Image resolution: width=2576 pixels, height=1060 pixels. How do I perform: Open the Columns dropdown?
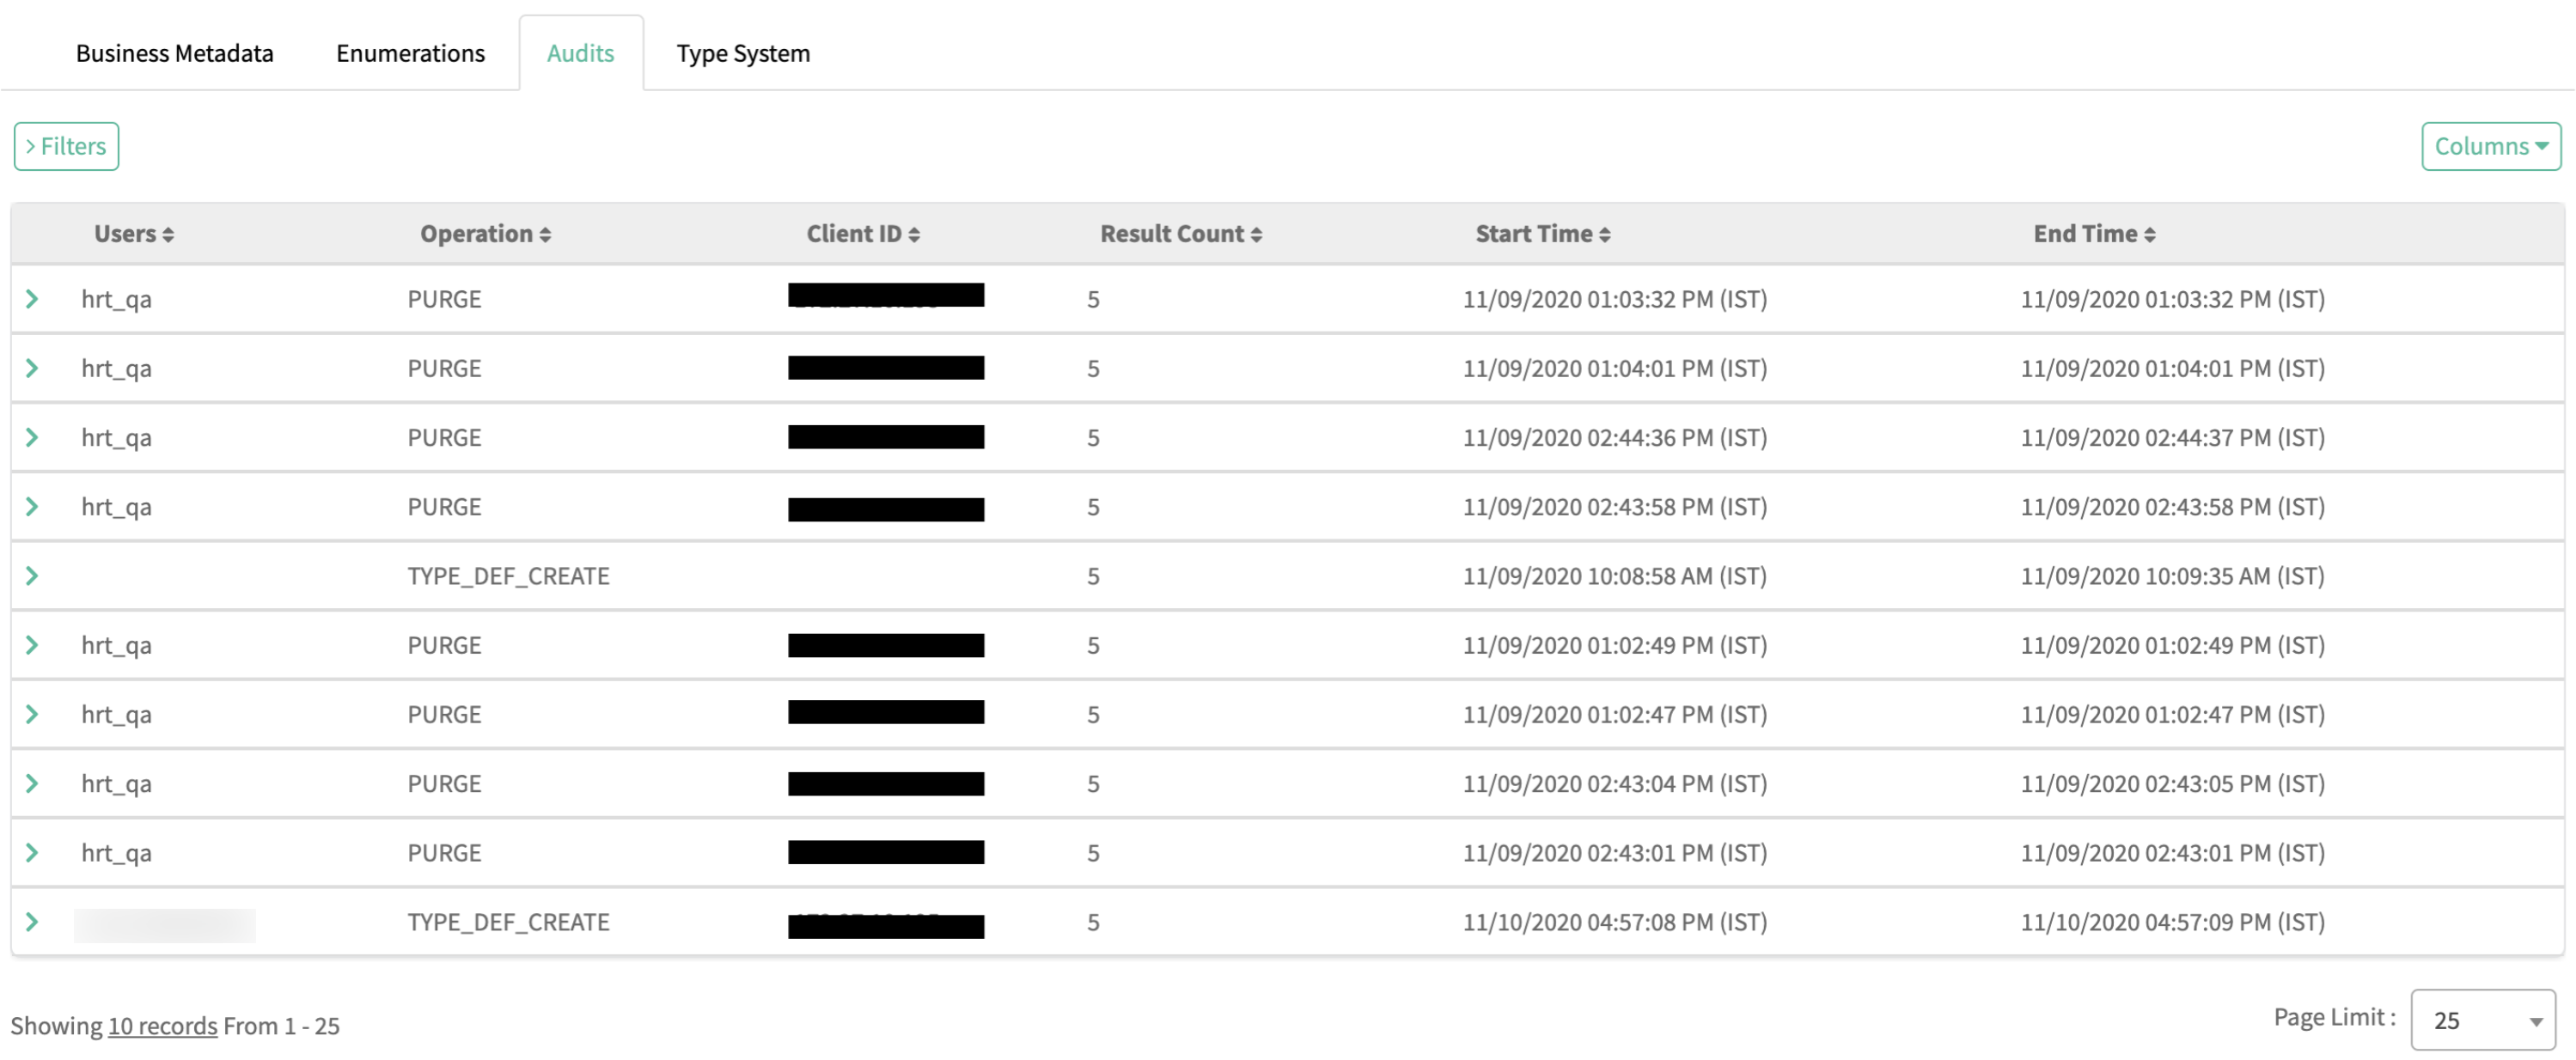(2490, 146)
